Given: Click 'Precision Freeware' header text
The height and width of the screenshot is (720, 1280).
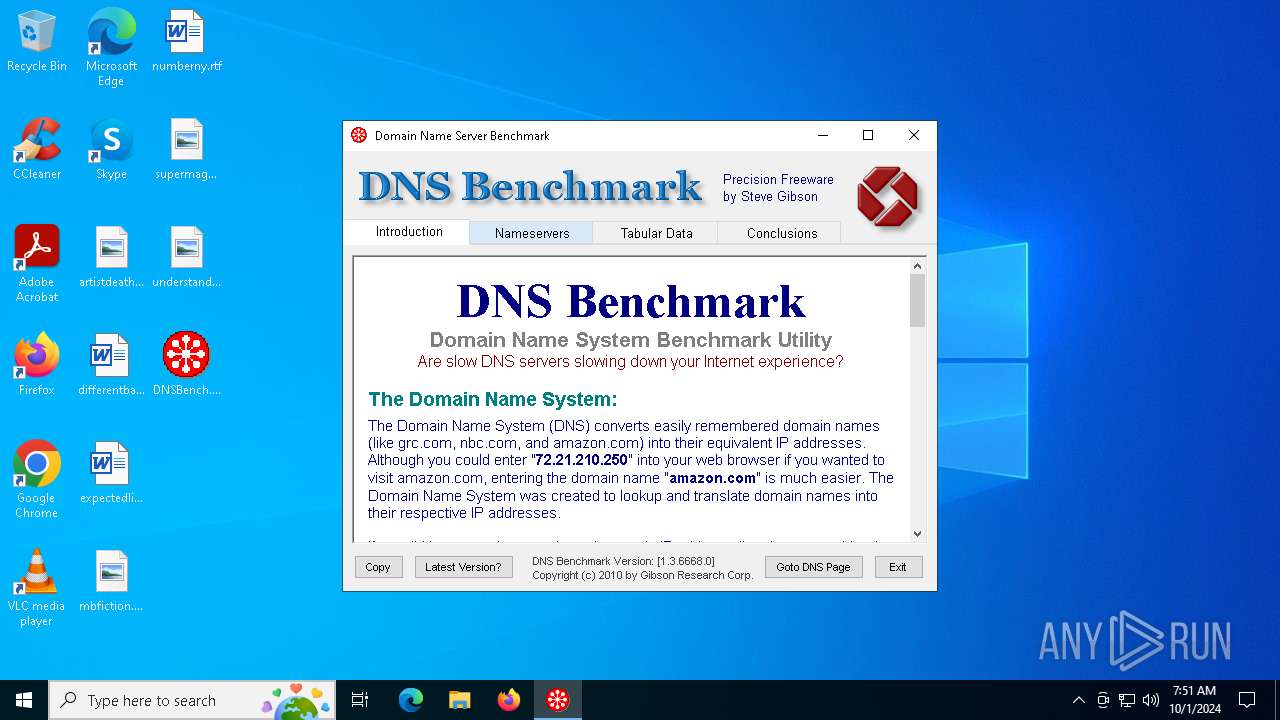Looking at the screenshot, I should coord(778,179).
